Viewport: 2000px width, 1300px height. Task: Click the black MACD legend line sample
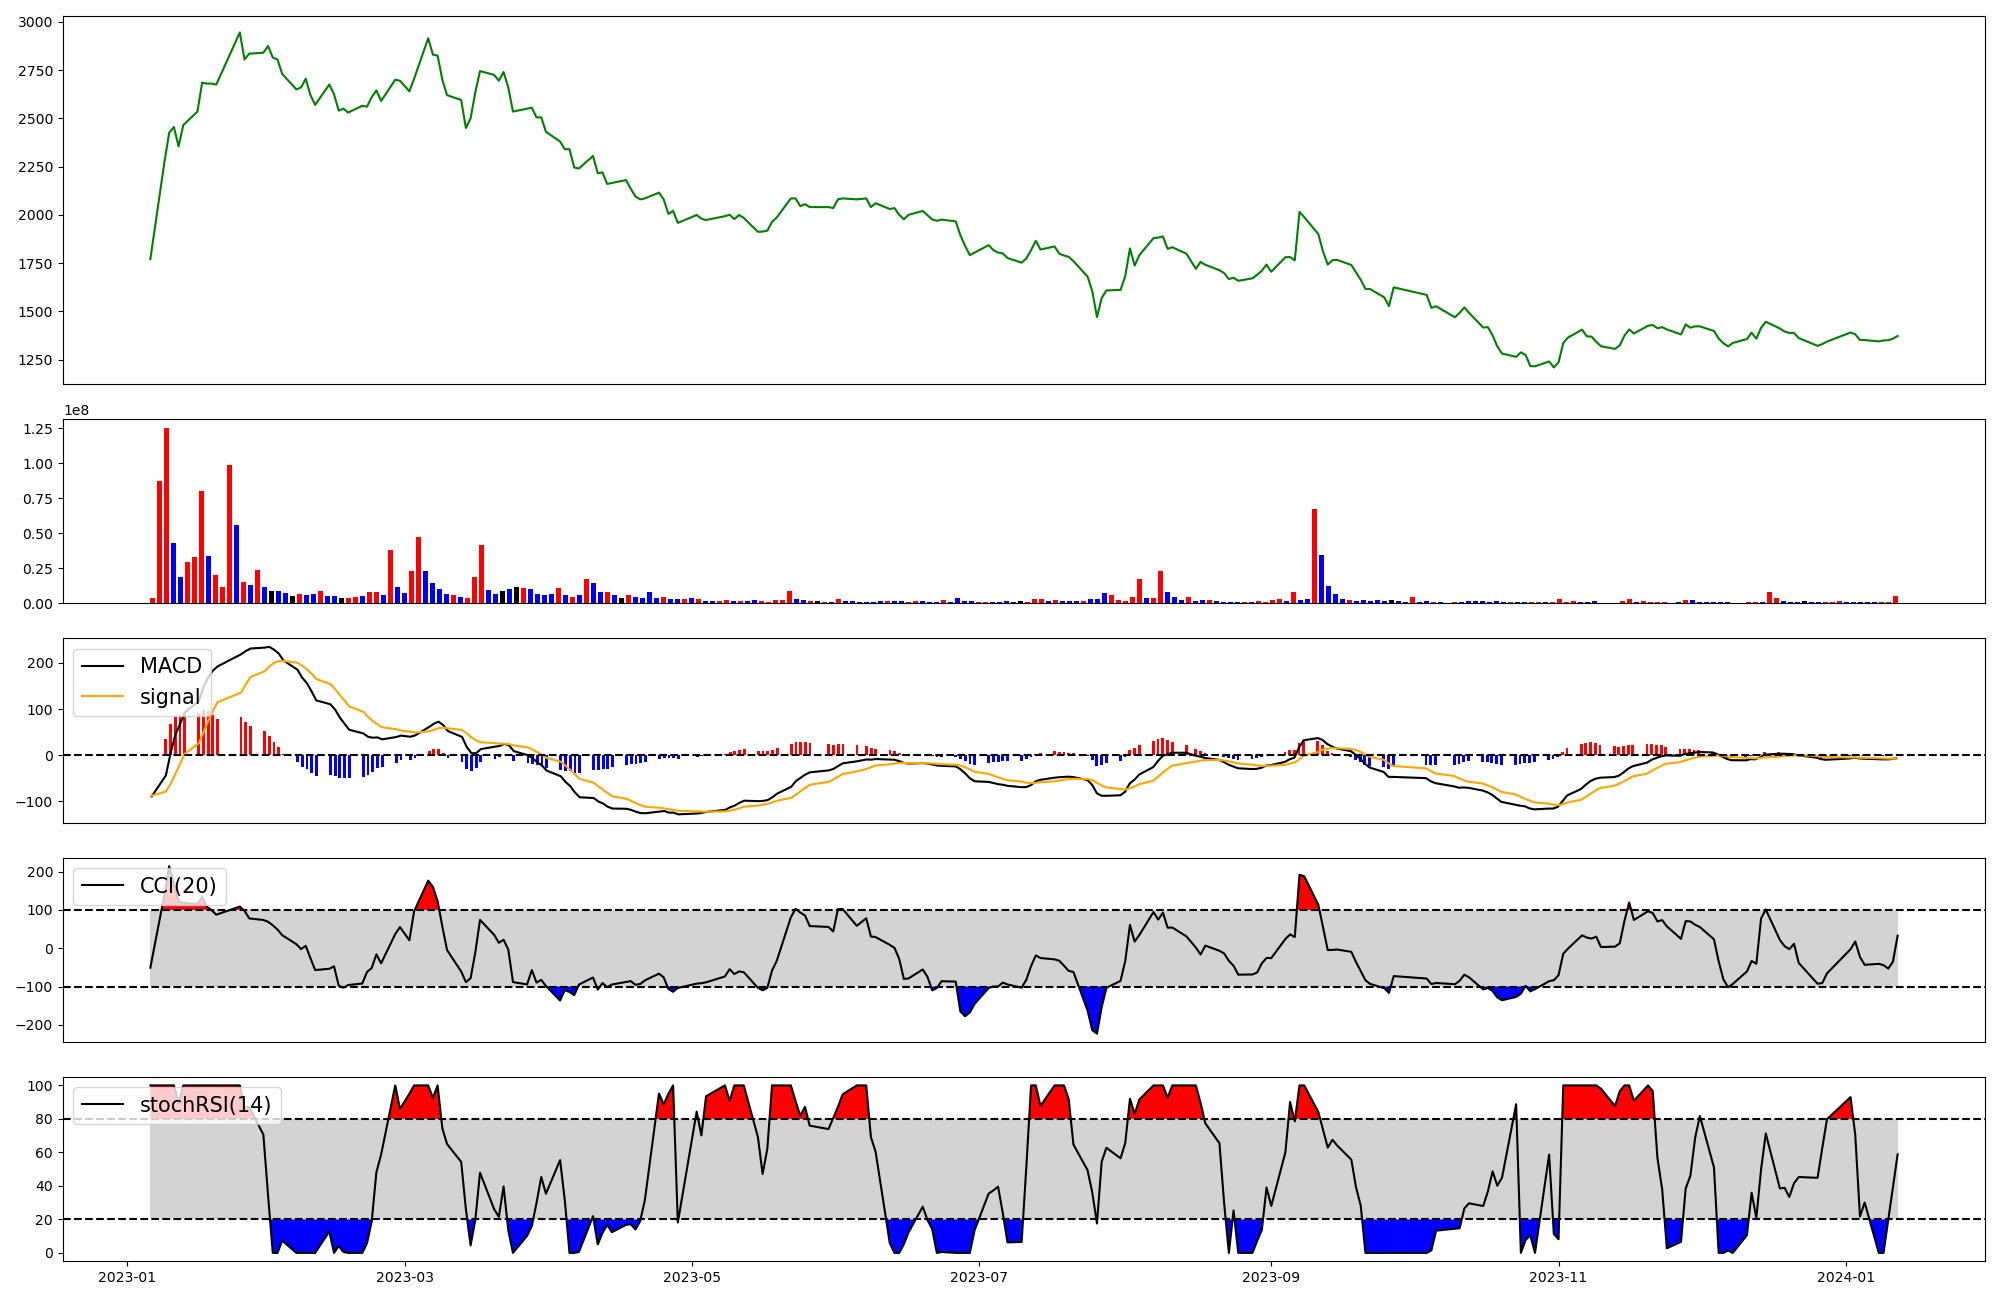click(103, 666)
